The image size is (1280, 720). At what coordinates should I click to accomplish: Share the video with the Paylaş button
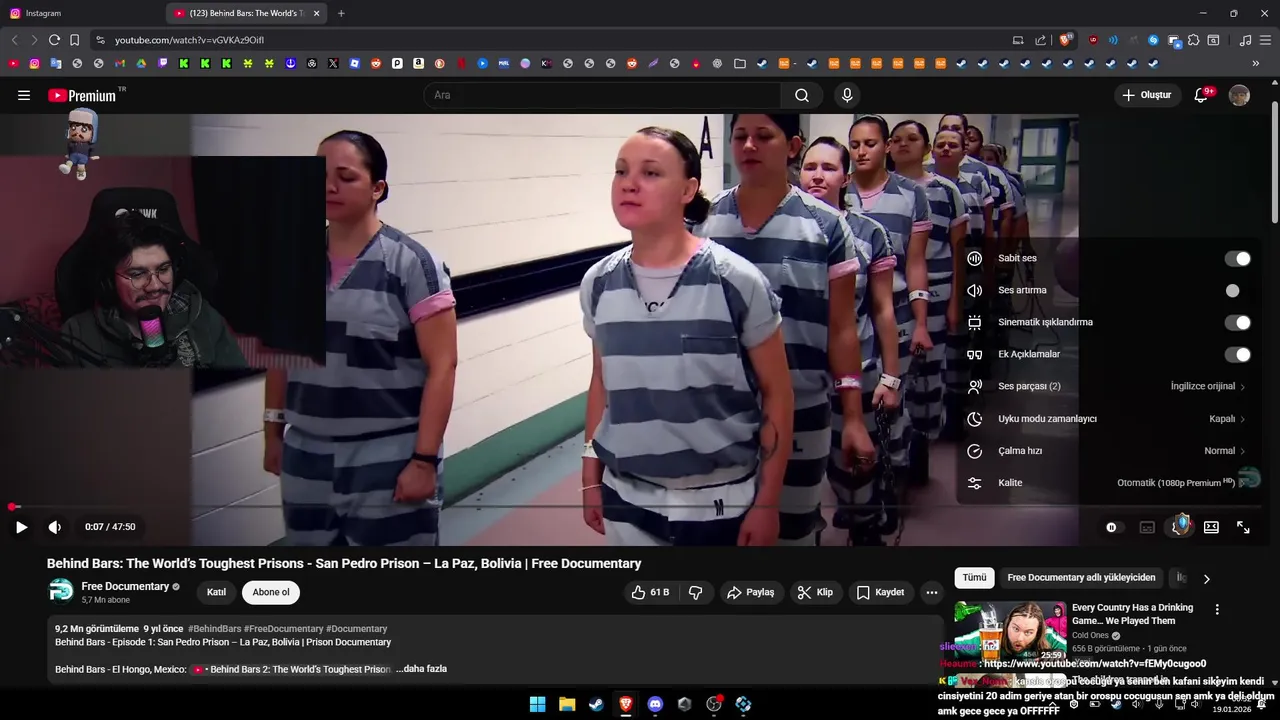pos(750,592)
